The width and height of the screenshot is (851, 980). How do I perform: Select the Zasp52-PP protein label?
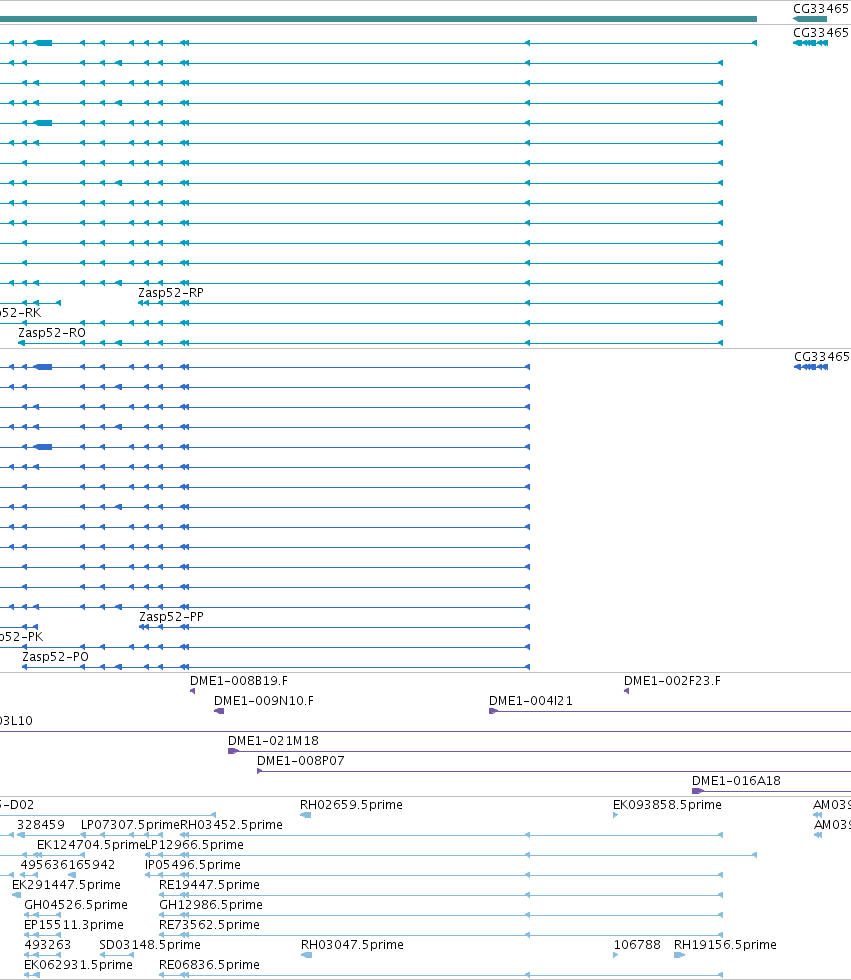tap(171, 616)
